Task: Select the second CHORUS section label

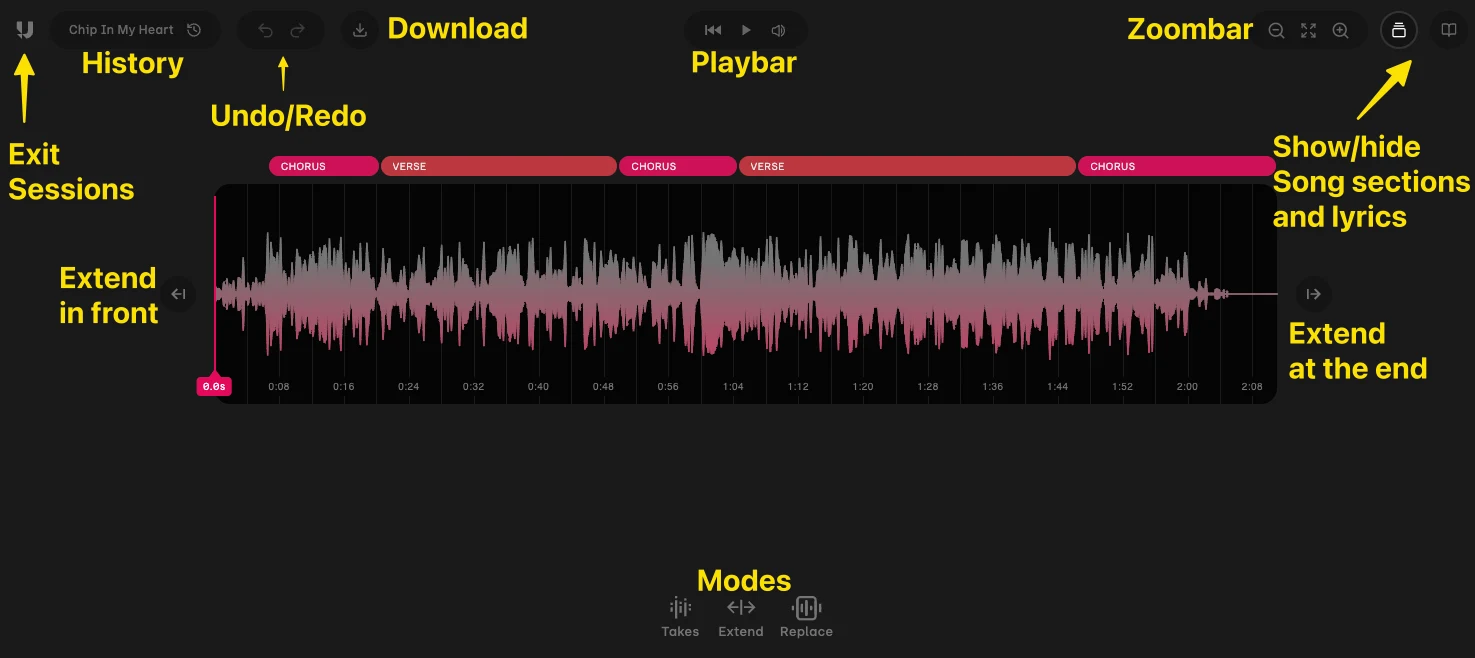Action: point(678,166)
